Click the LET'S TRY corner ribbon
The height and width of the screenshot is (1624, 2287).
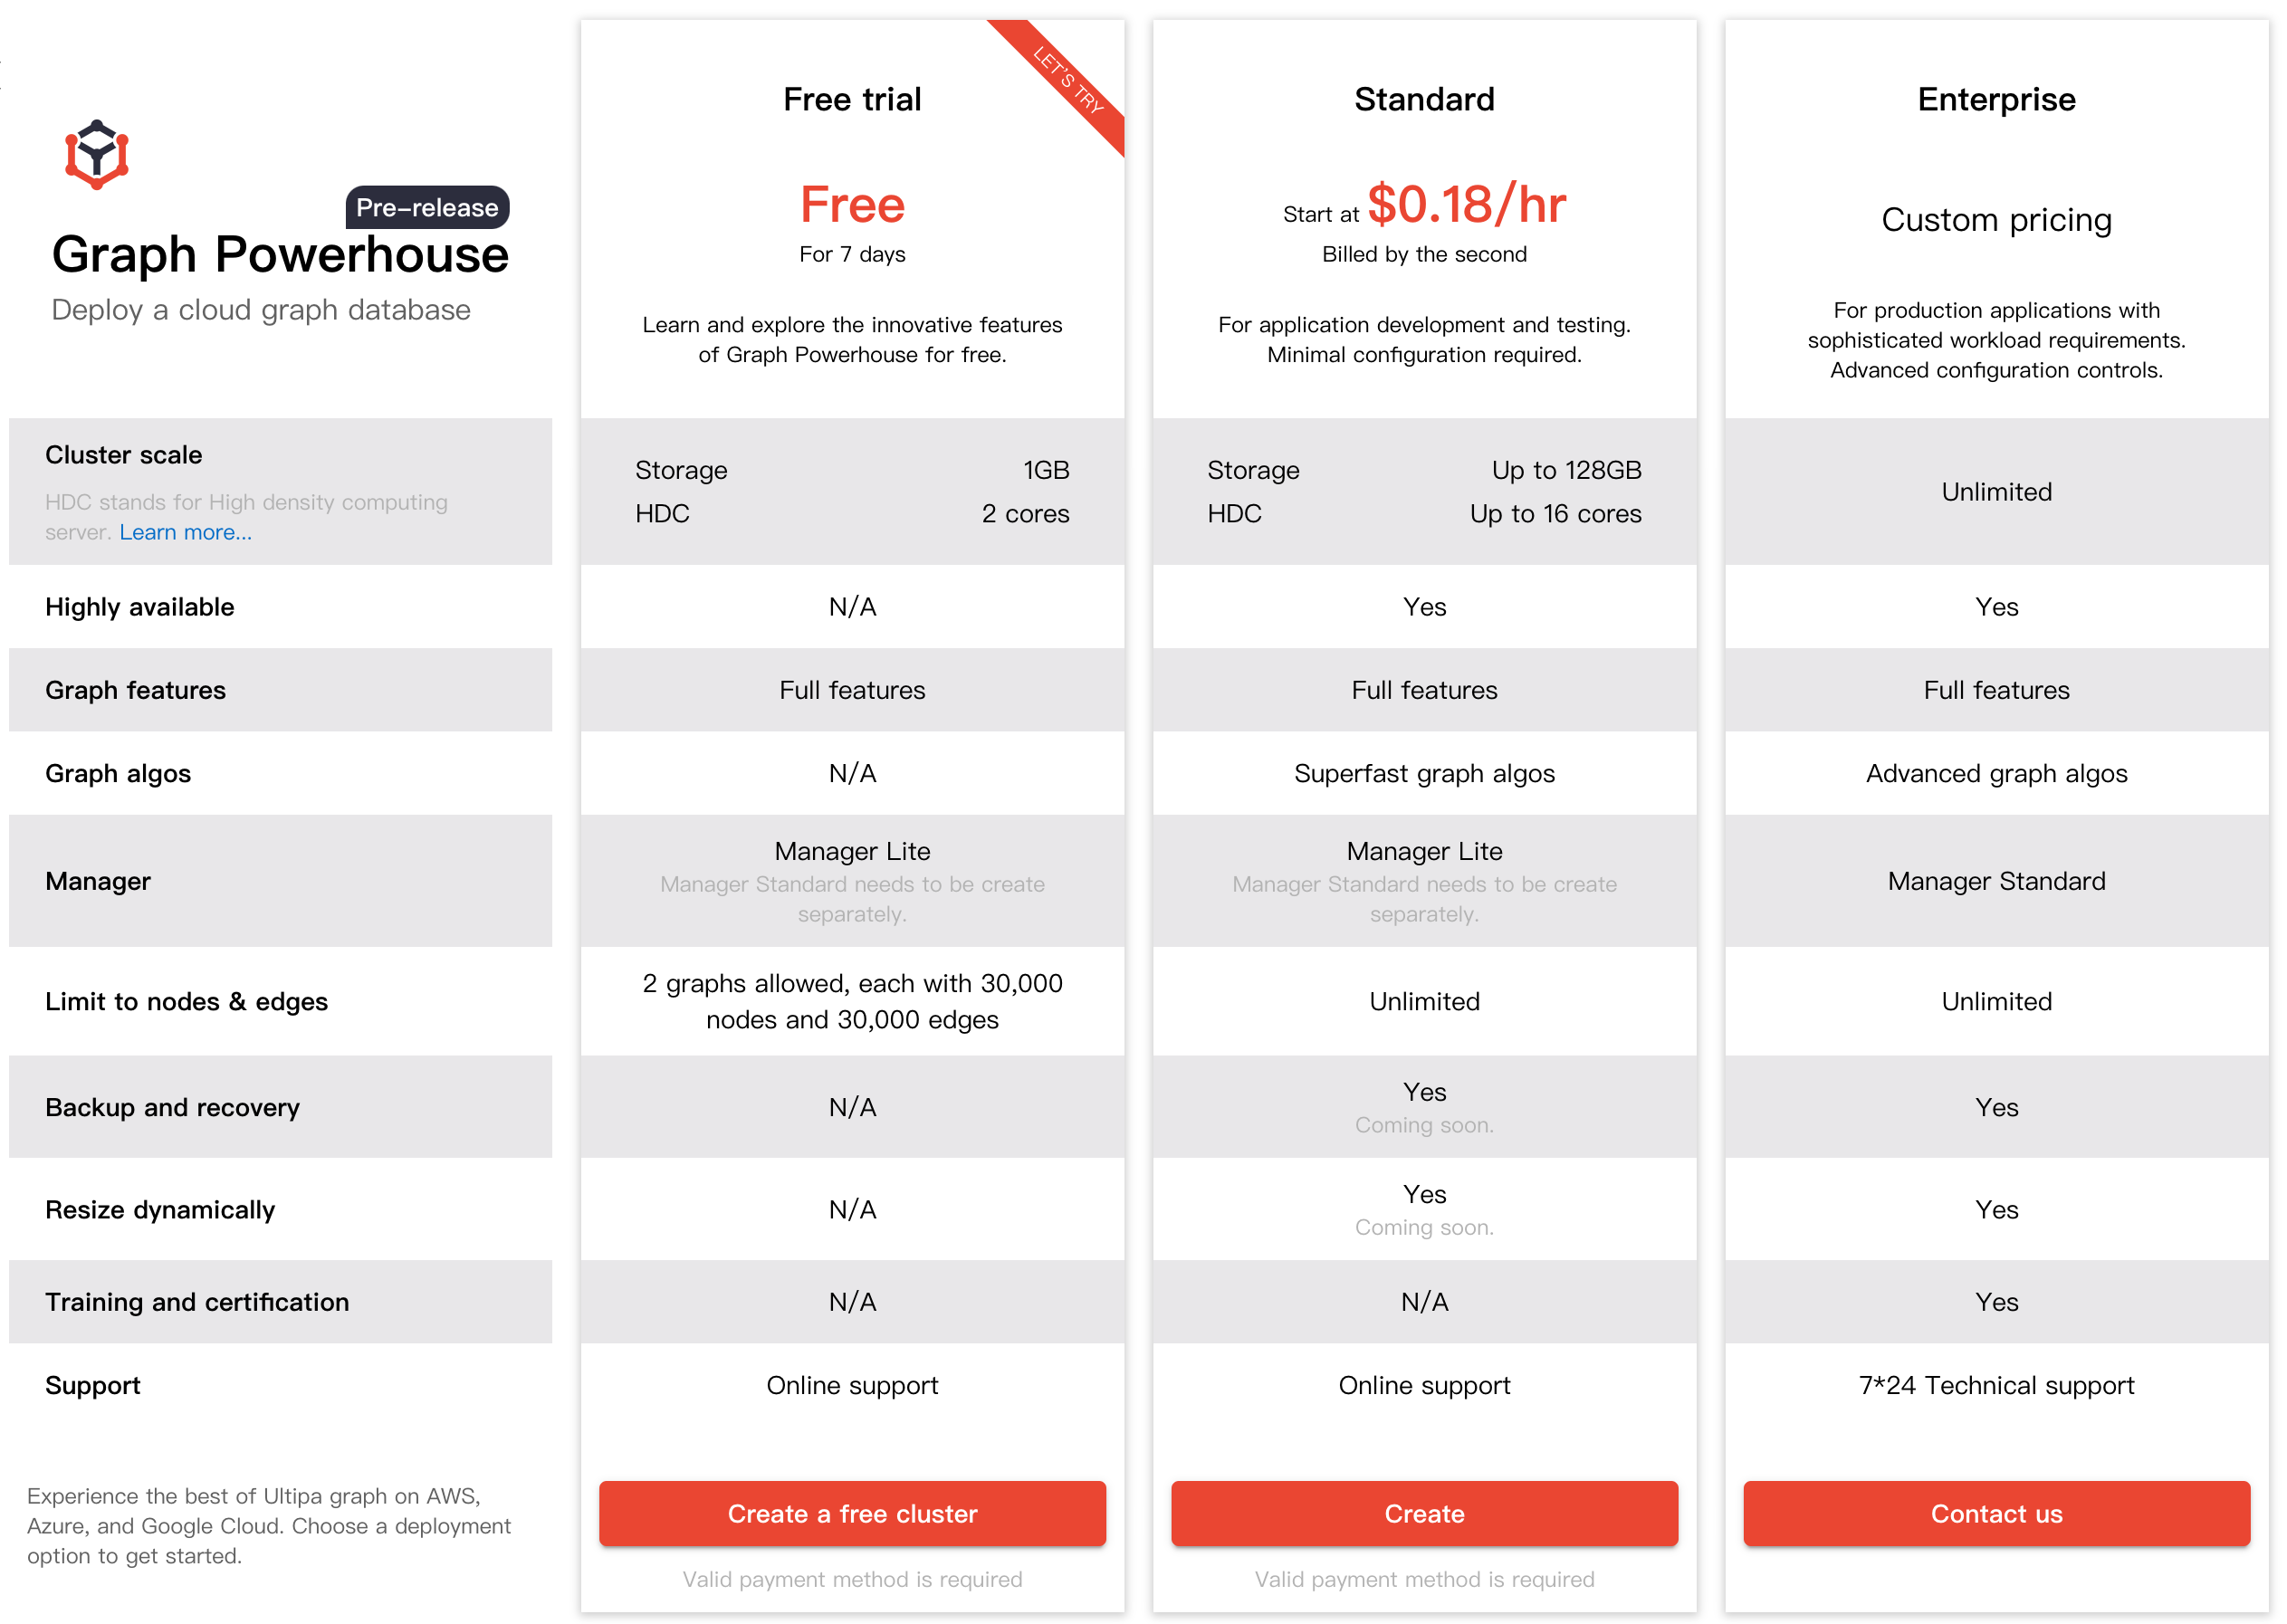pos(1068,80)
